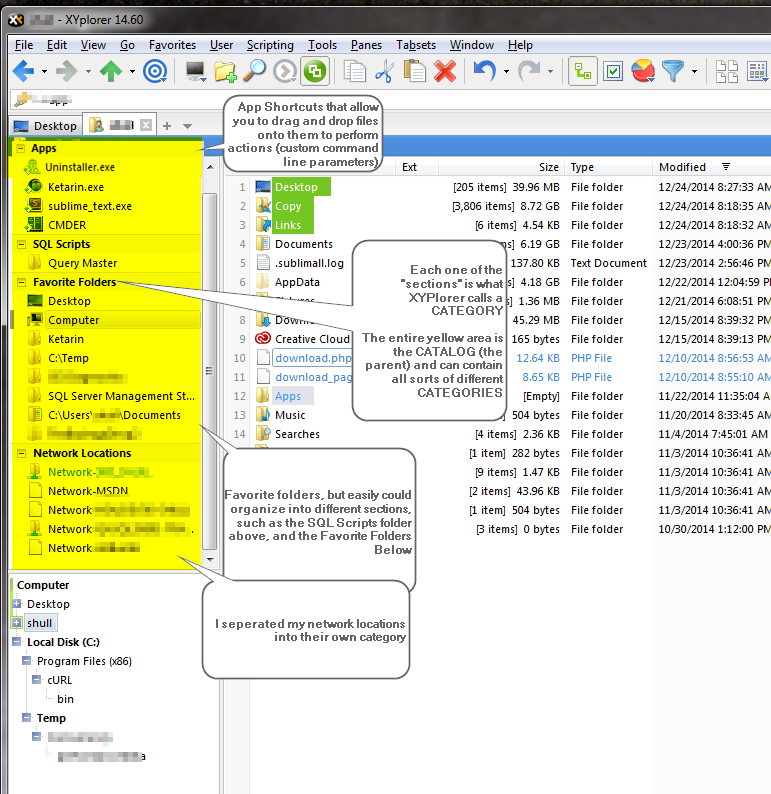Open the Hotlist target icon
Viewport: 771px width, 794px height.
[x=155, y=71]
